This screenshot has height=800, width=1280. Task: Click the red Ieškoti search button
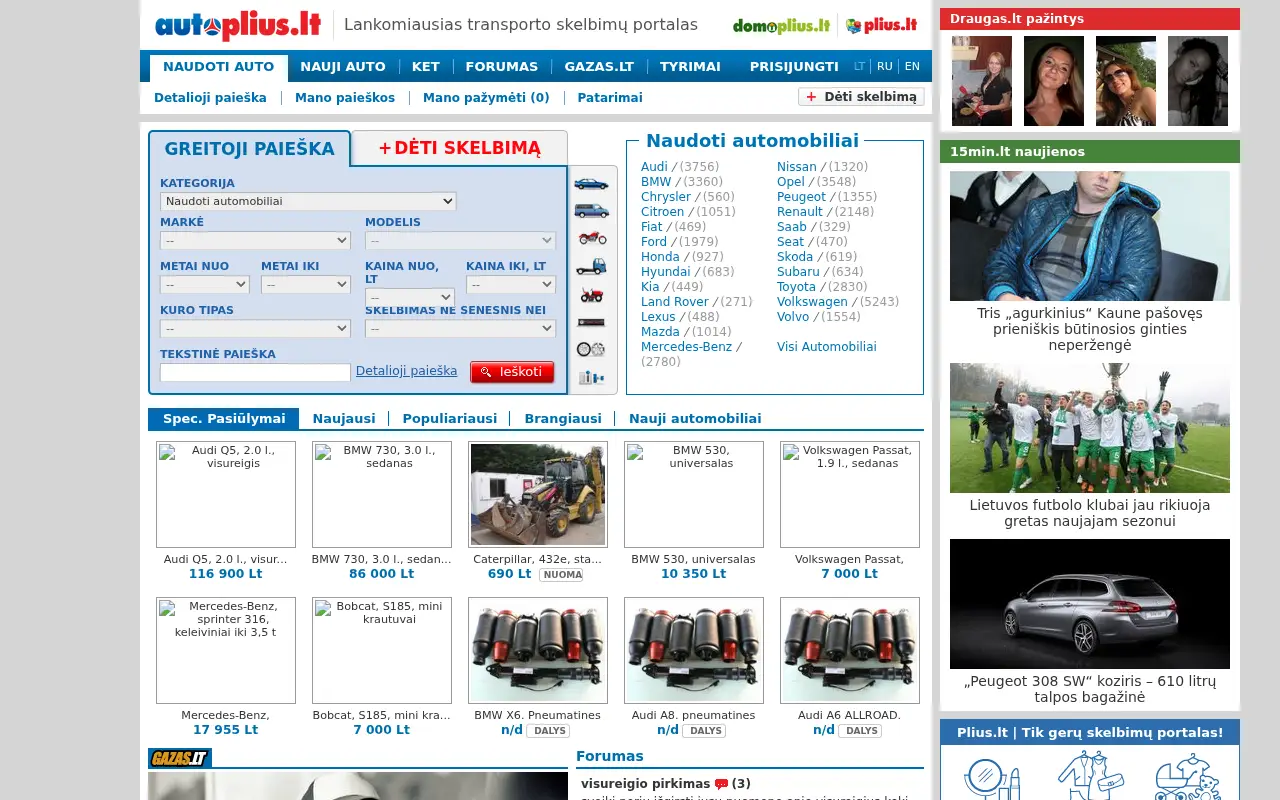coord(512,372)
